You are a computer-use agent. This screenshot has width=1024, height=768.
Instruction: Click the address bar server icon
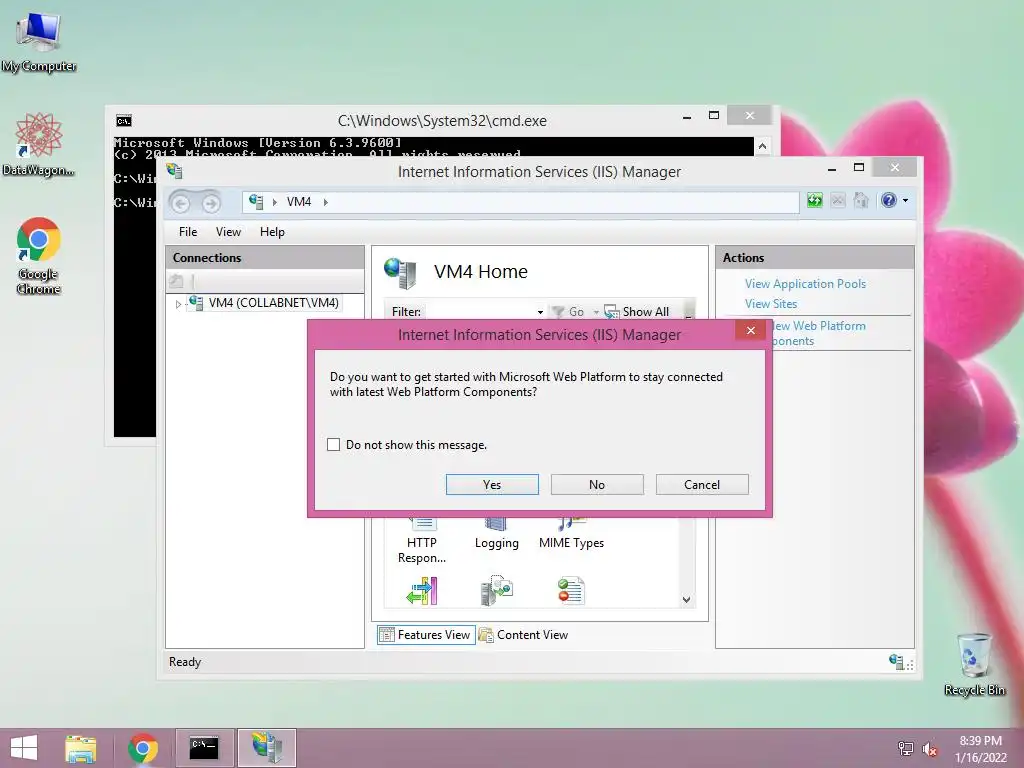[256, 202]
